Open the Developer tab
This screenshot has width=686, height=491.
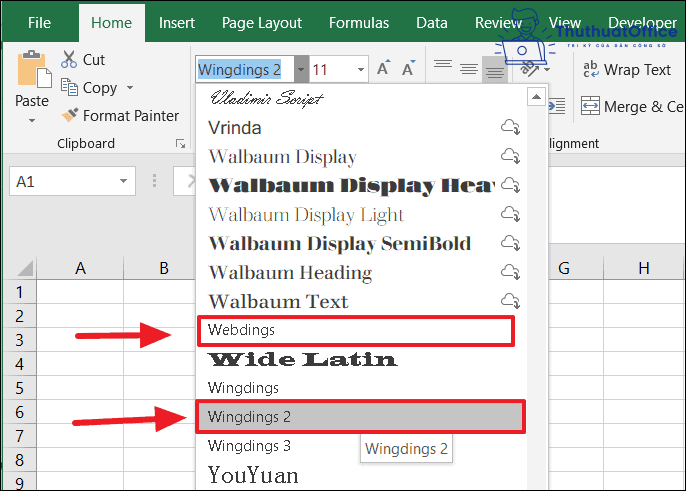642,23
